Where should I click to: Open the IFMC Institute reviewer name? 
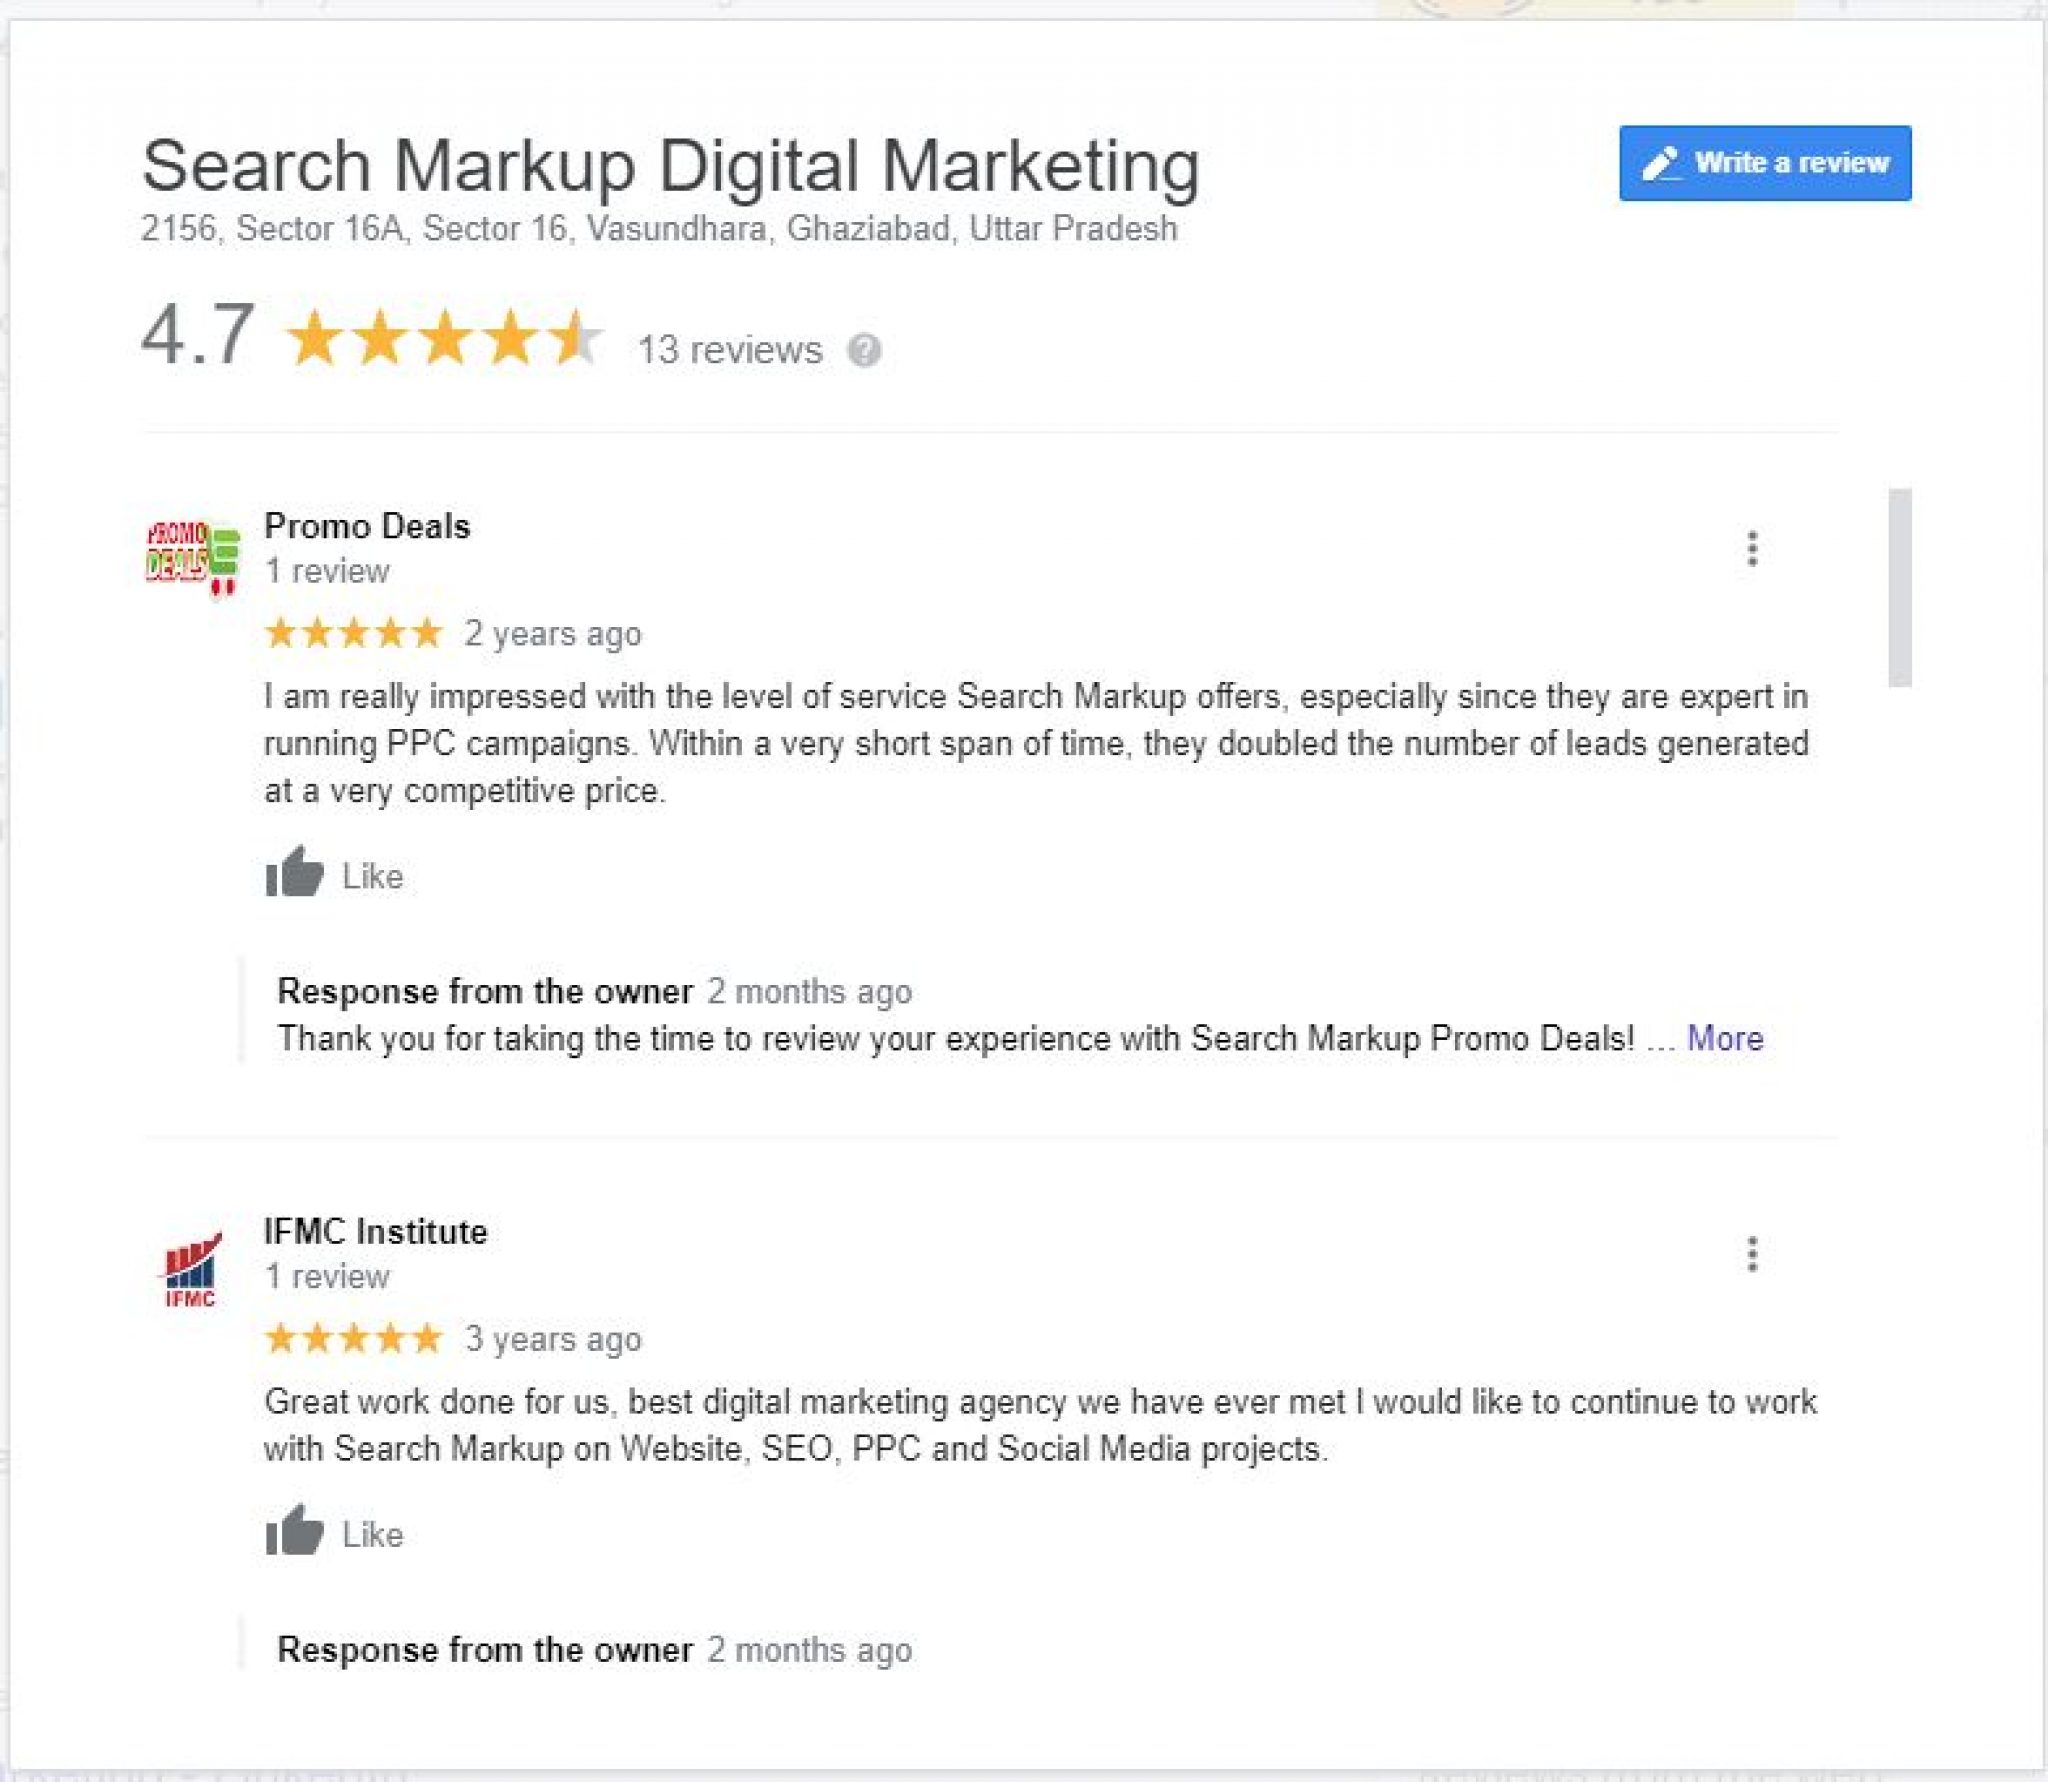click(375, 1231)
